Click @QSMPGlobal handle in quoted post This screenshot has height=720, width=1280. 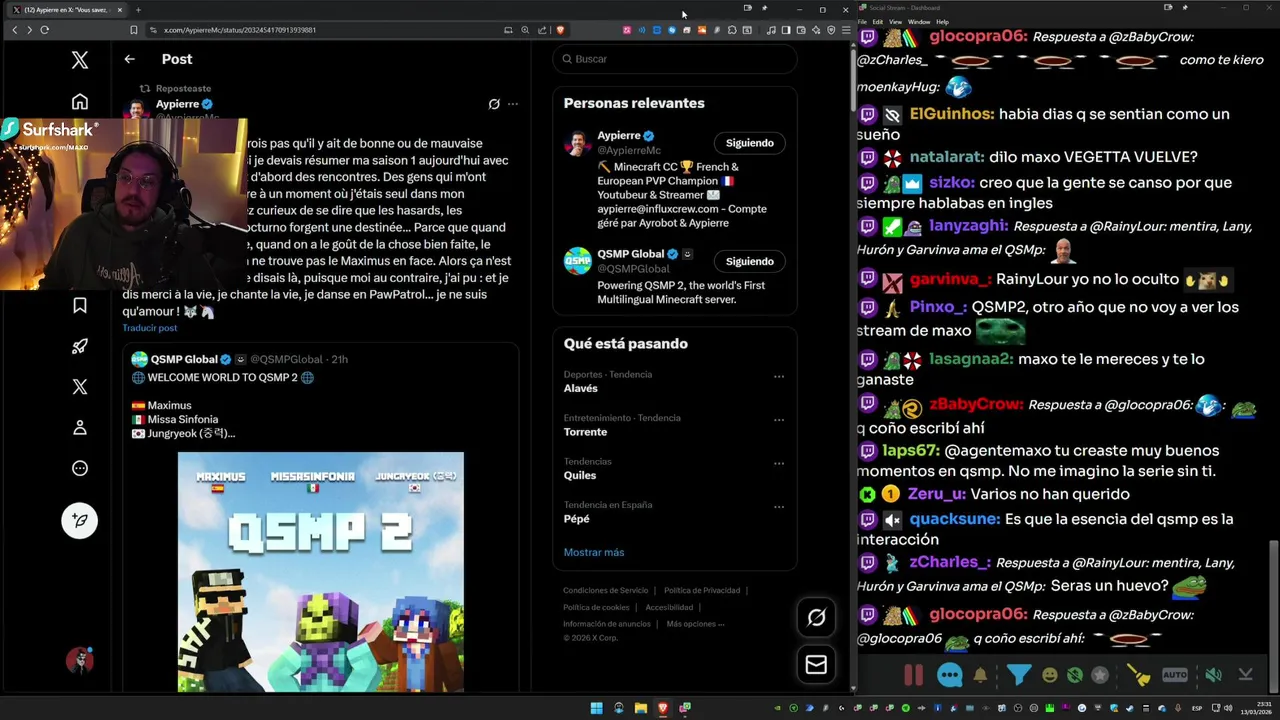[x=286, y=359]
